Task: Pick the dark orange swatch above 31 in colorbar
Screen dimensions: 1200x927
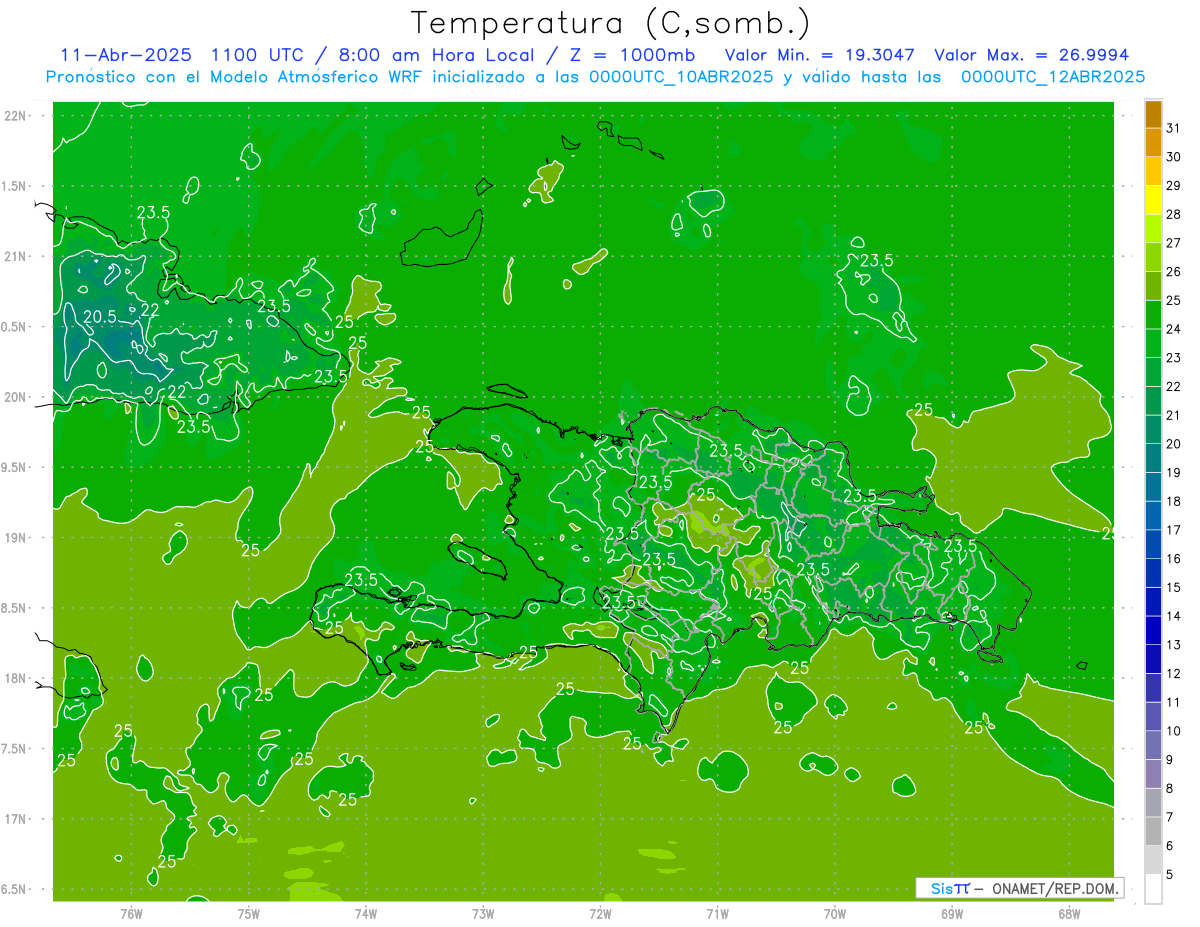Action: click(1153, 114)
